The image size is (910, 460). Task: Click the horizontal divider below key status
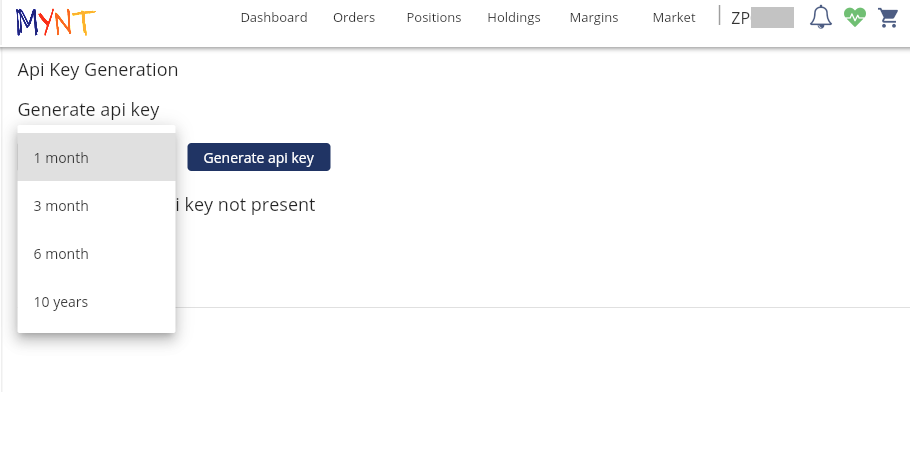click(x=540, y=307)
